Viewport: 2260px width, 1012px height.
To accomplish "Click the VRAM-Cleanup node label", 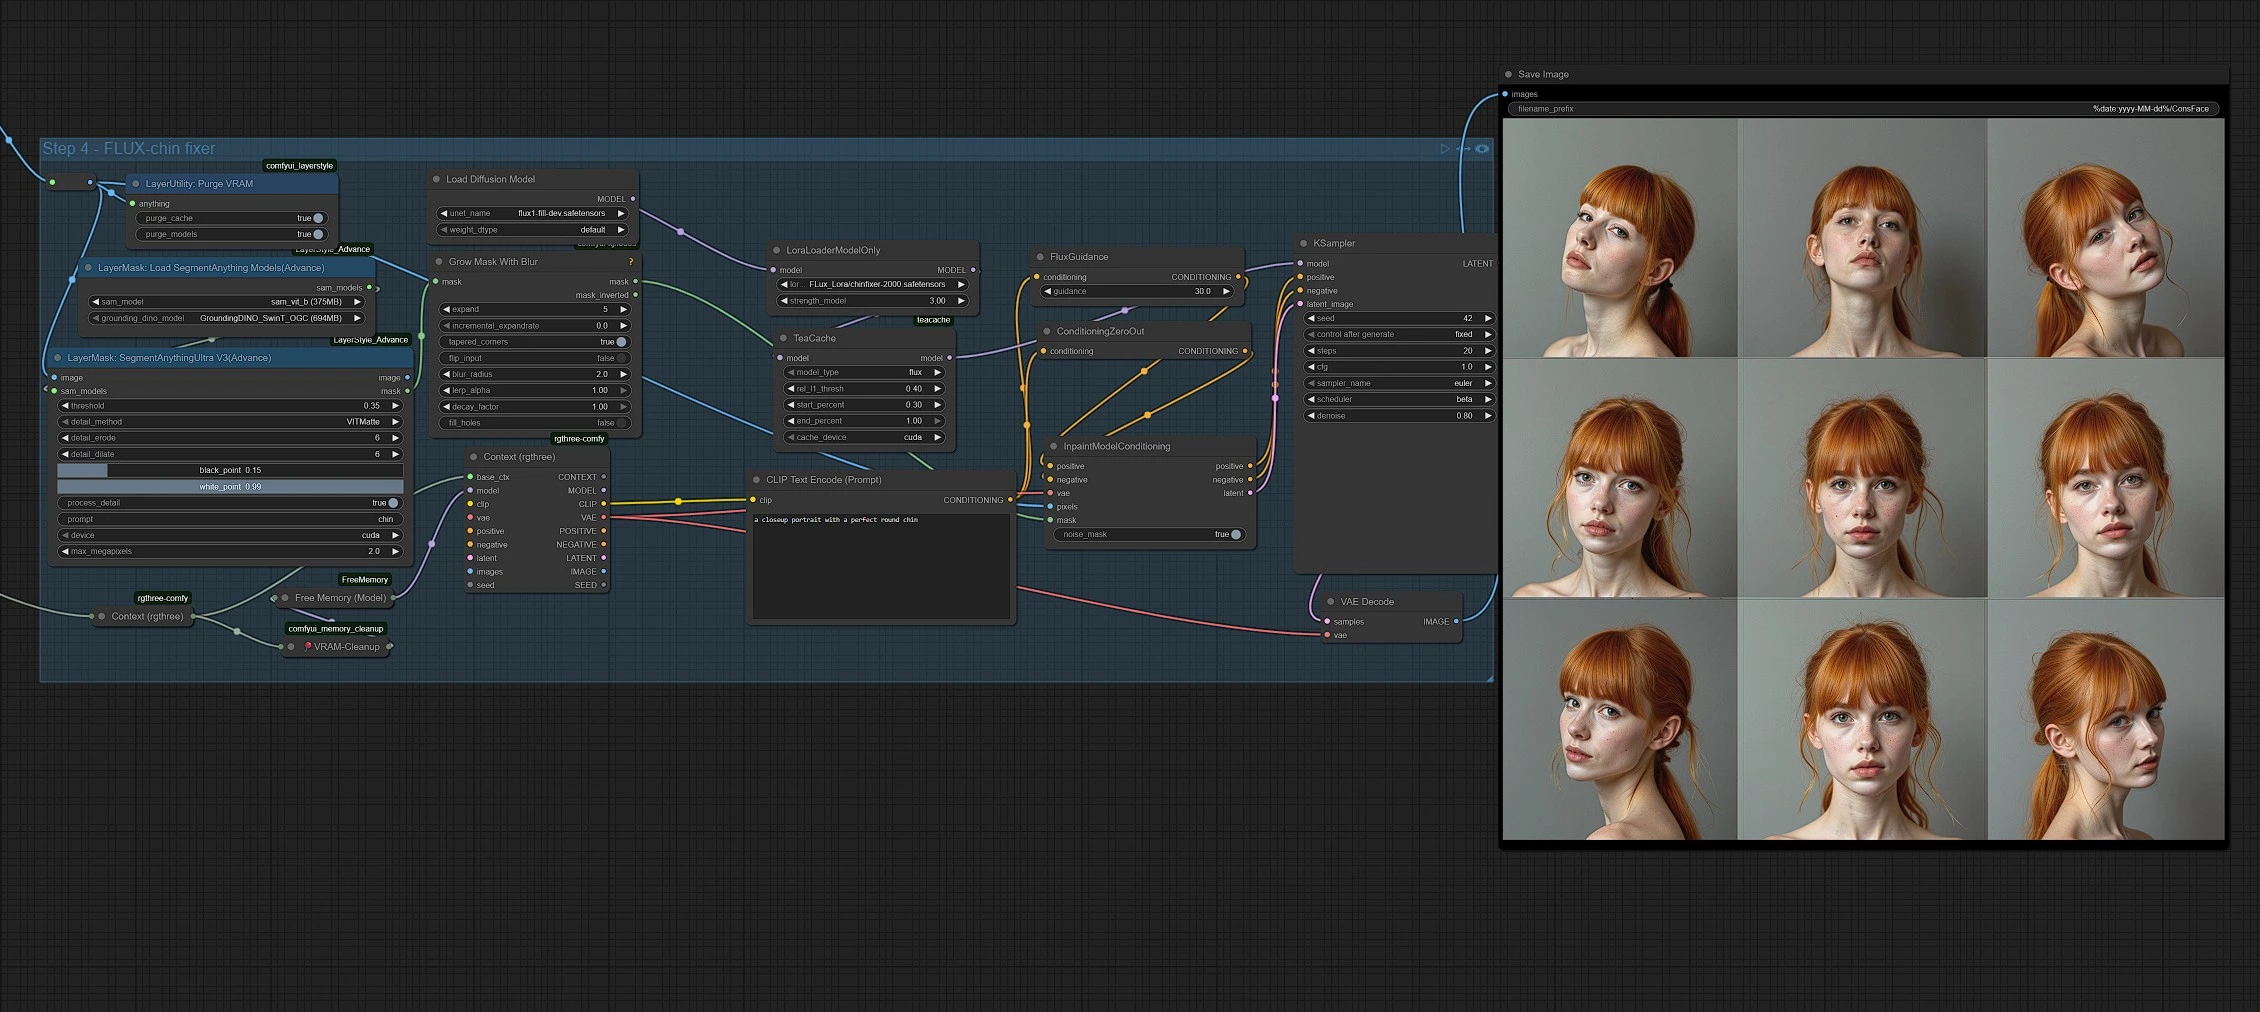I will tap(347, 647).
